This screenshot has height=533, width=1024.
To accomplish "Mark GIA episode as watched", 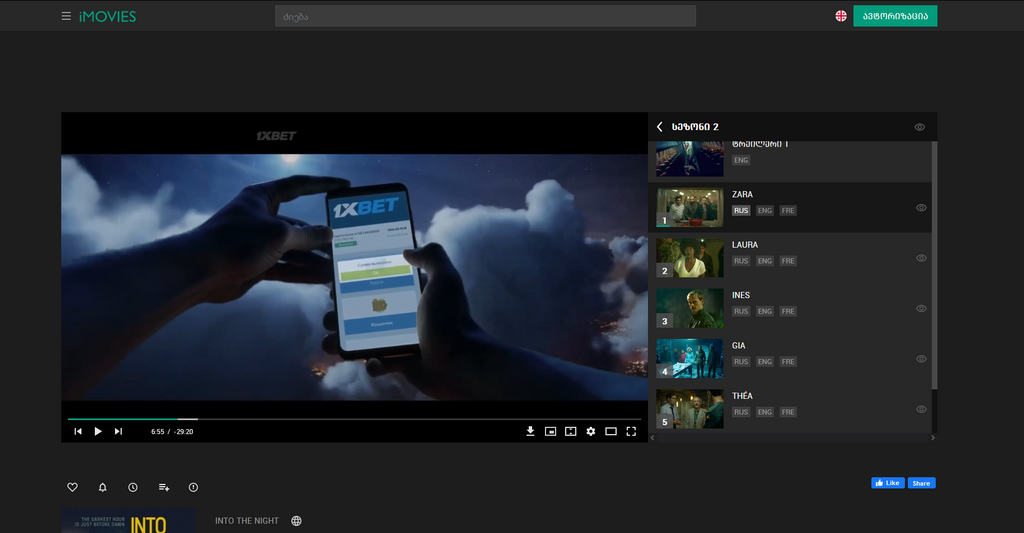I will pyautogui.click(x=921, y=359).
